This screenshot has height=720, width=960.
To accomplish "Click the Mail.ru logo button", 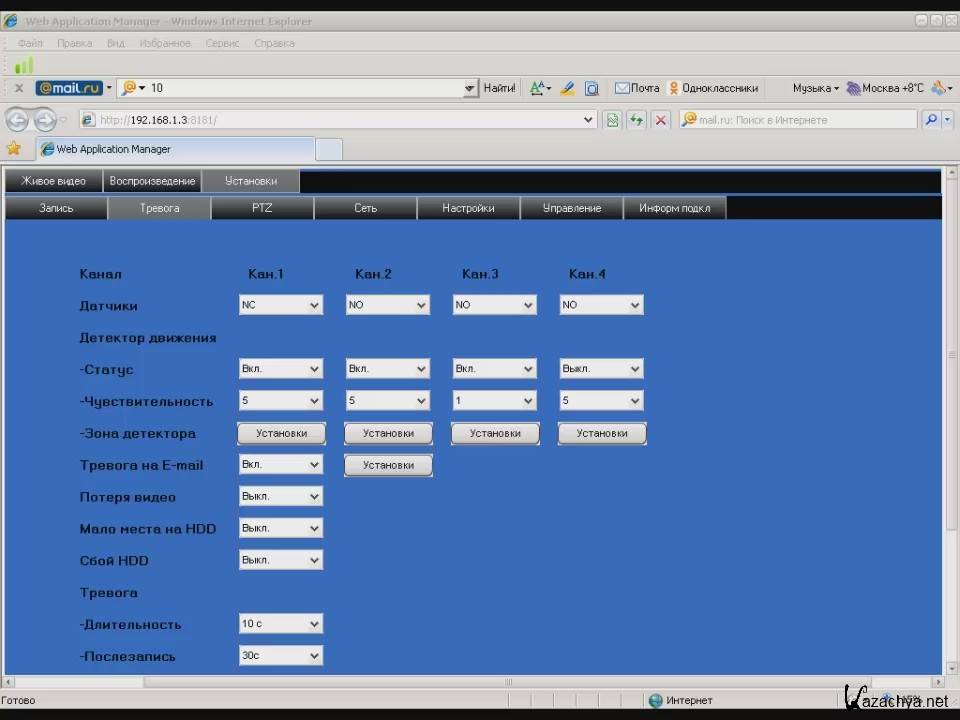I will (69, 88).
